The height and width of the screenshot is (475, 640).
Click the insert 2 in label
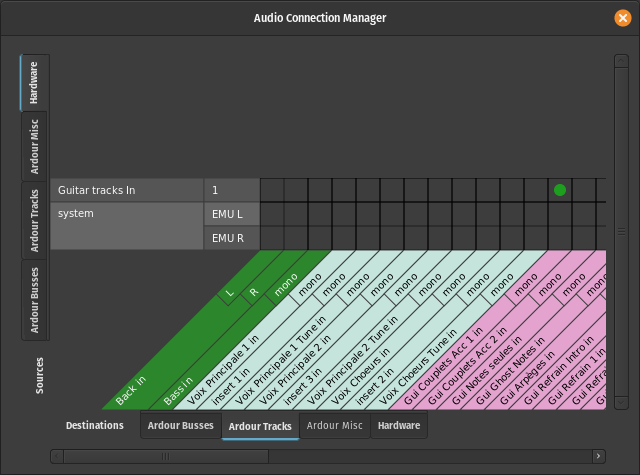pos(375,386)
